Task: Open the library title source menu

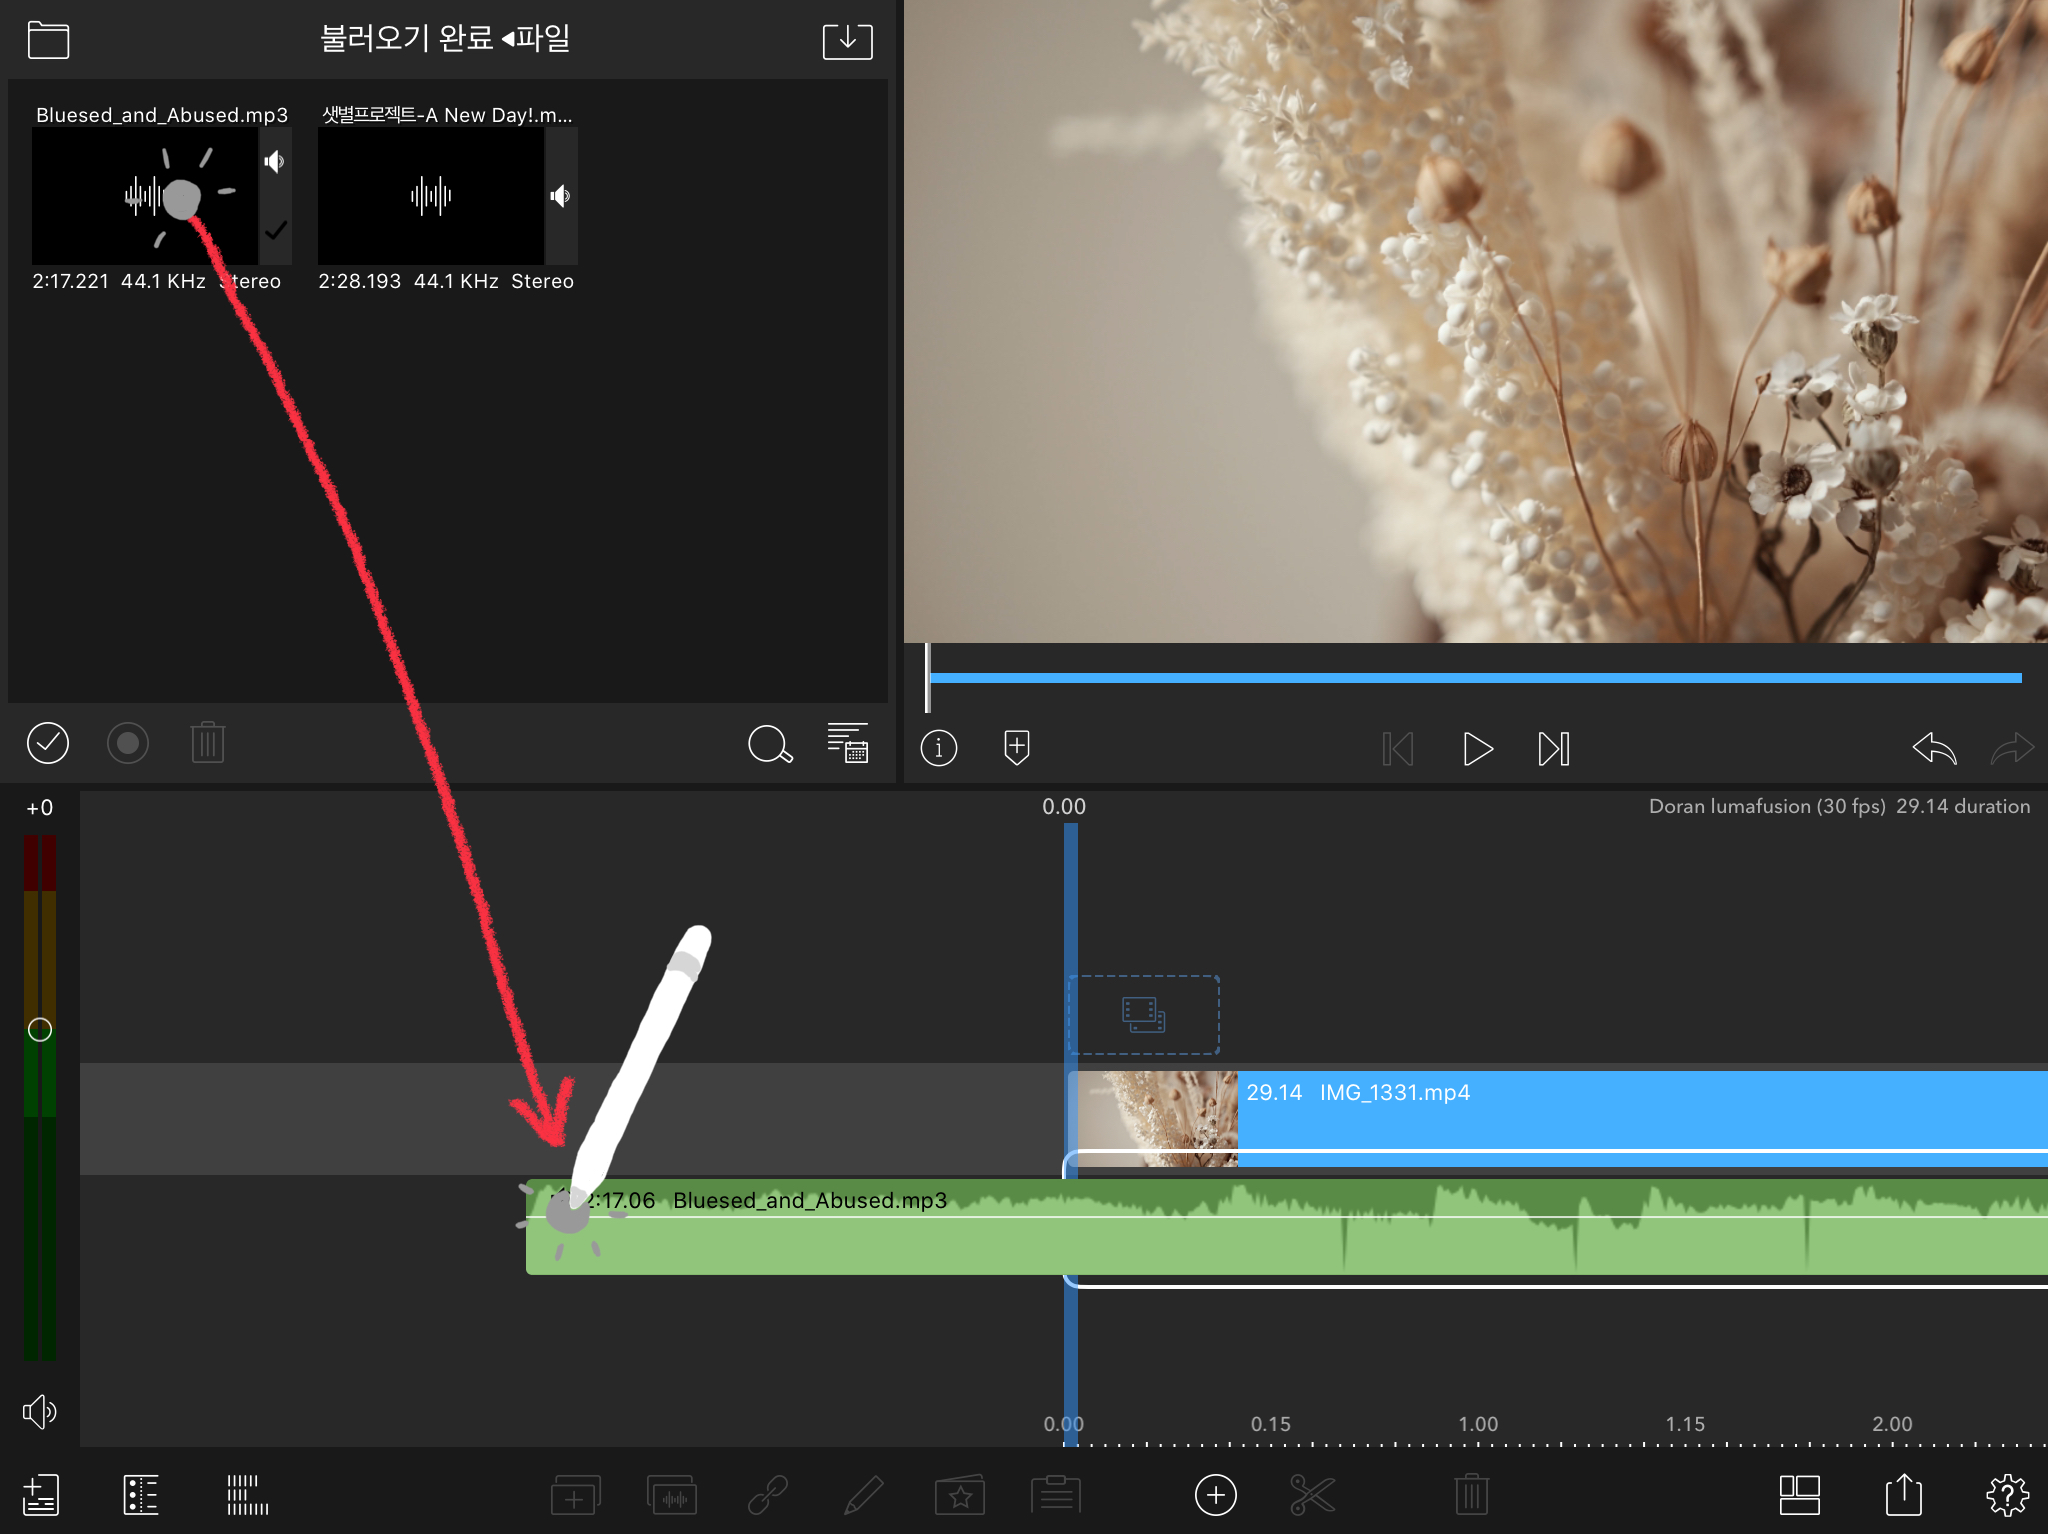Action: click(445, 40)
